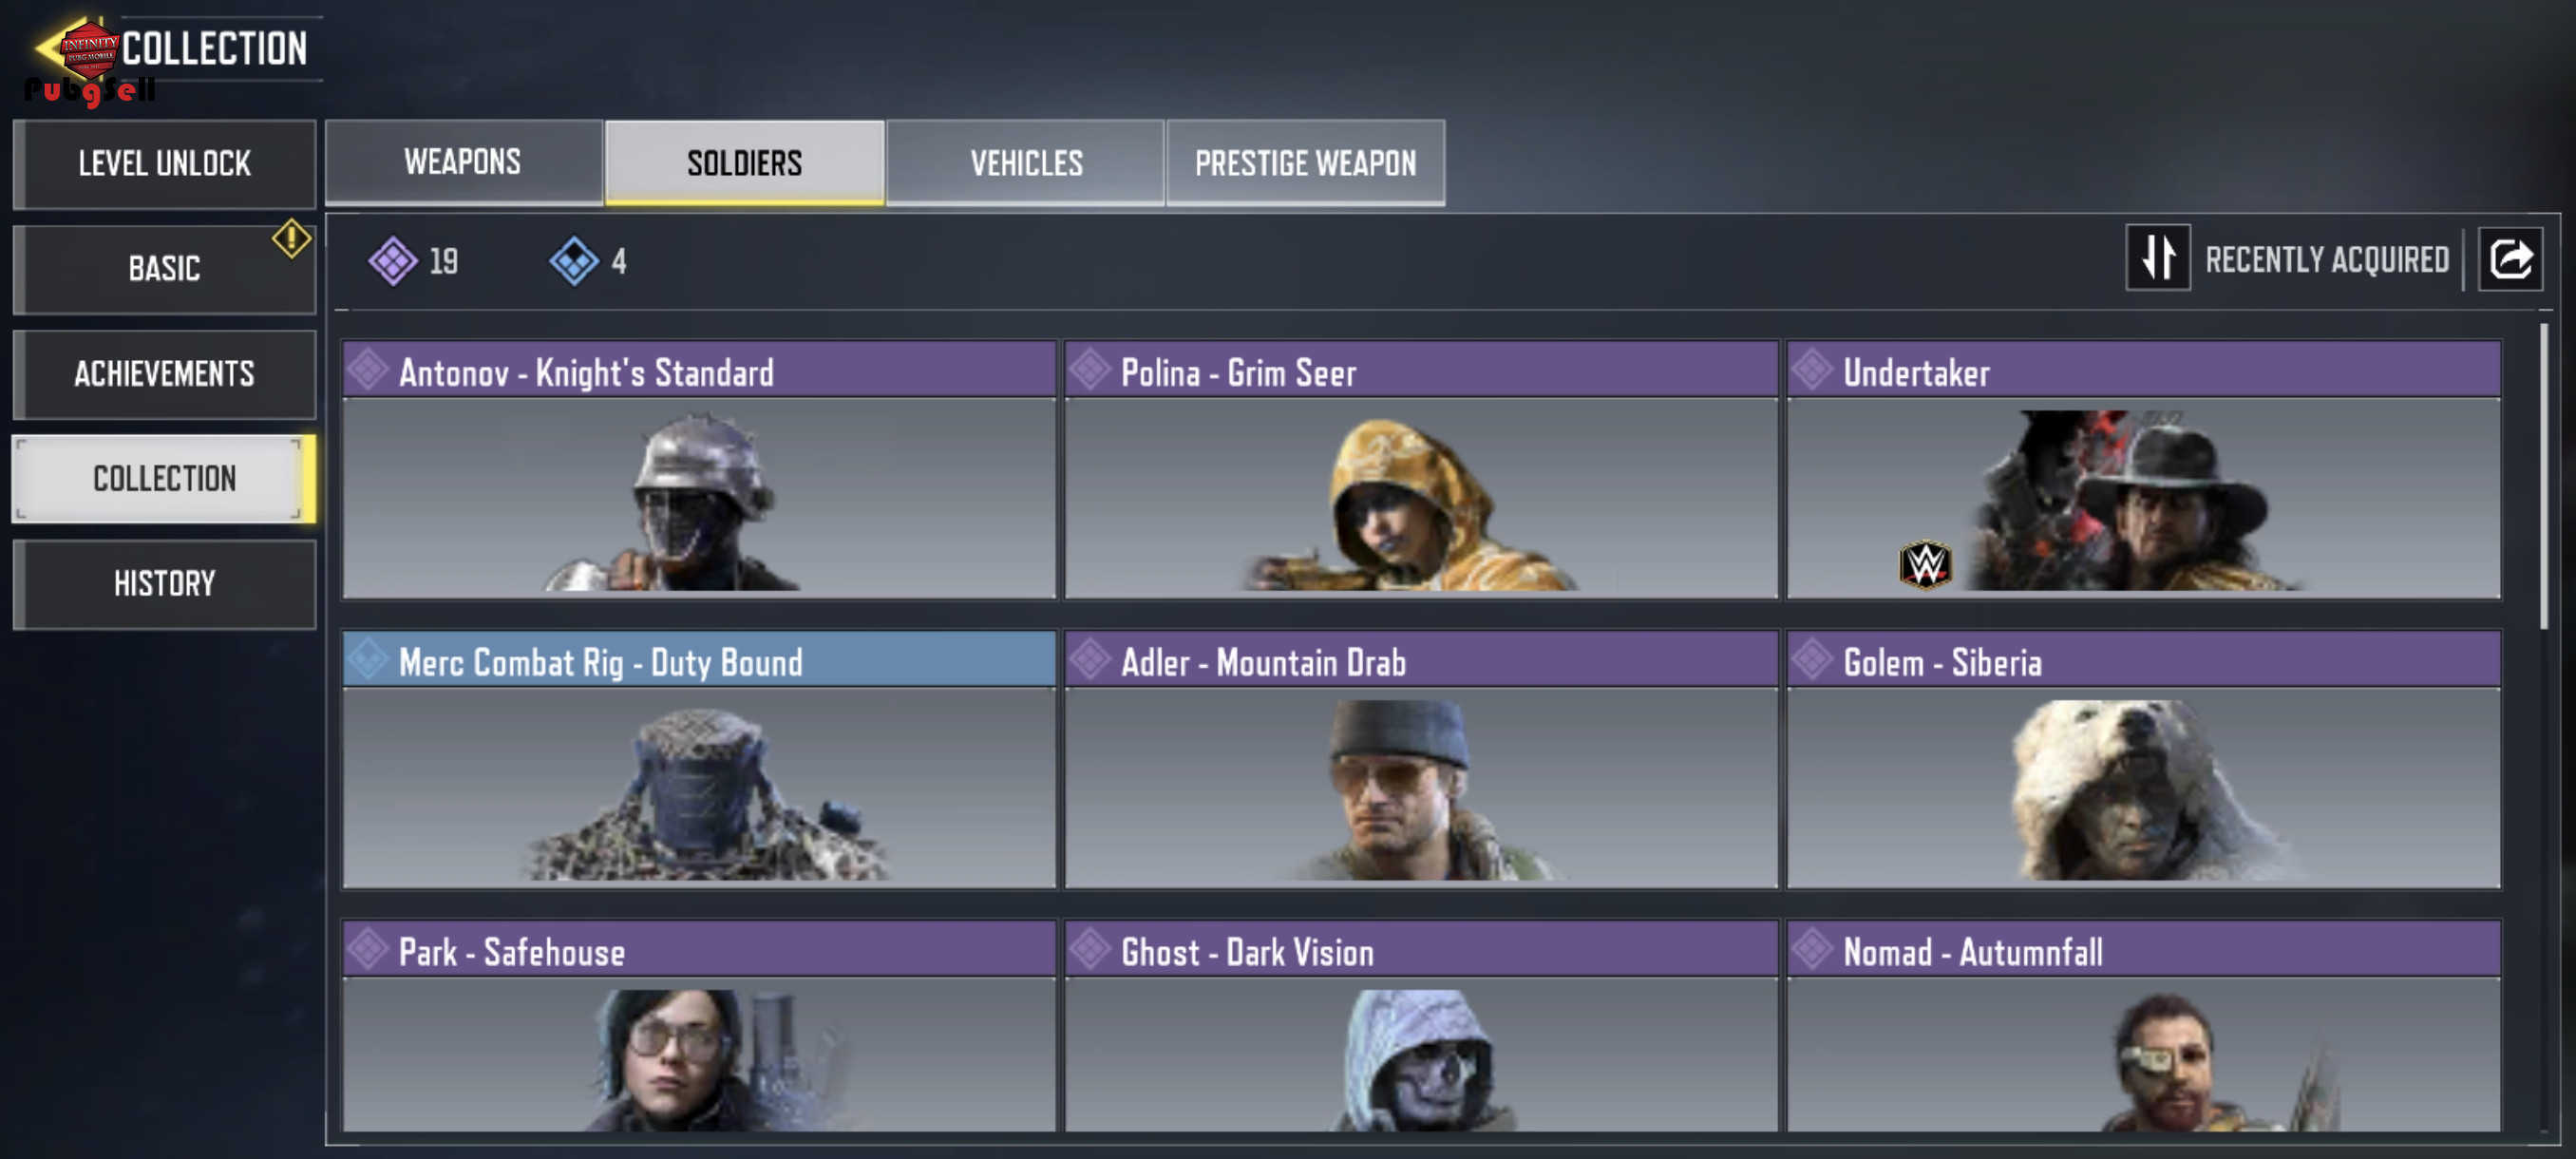2576x1159 pixels.
Task: Click the WWE logo on Undertaker card
Action: 1924,565
